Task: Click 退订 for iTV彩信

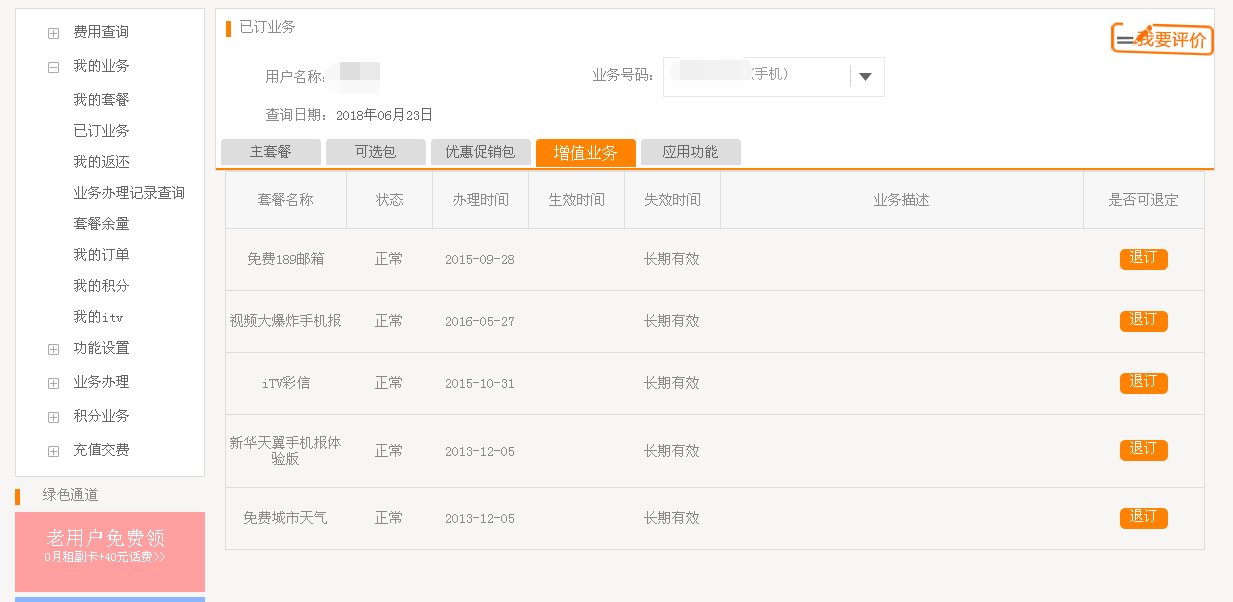Action: (x=1143, y=382)
